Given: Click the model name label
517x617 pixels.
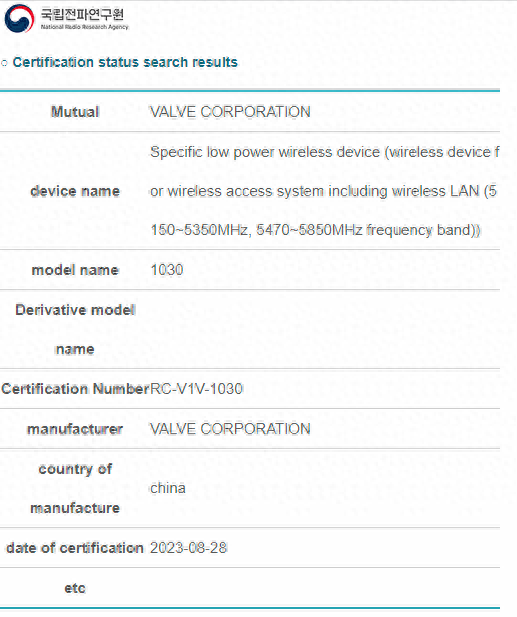Looking at the screenshot, I should [75, 270].
